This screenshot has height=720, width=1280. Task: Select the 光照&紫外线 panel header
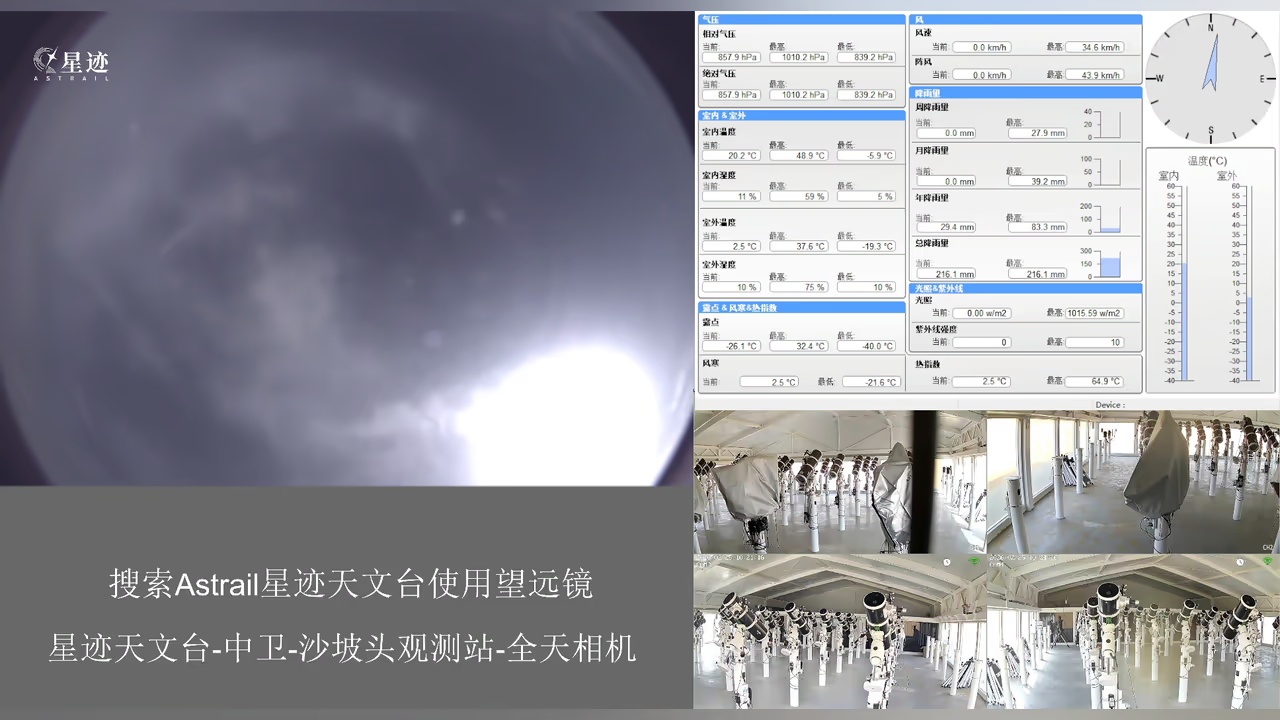tap(1025, 288)
